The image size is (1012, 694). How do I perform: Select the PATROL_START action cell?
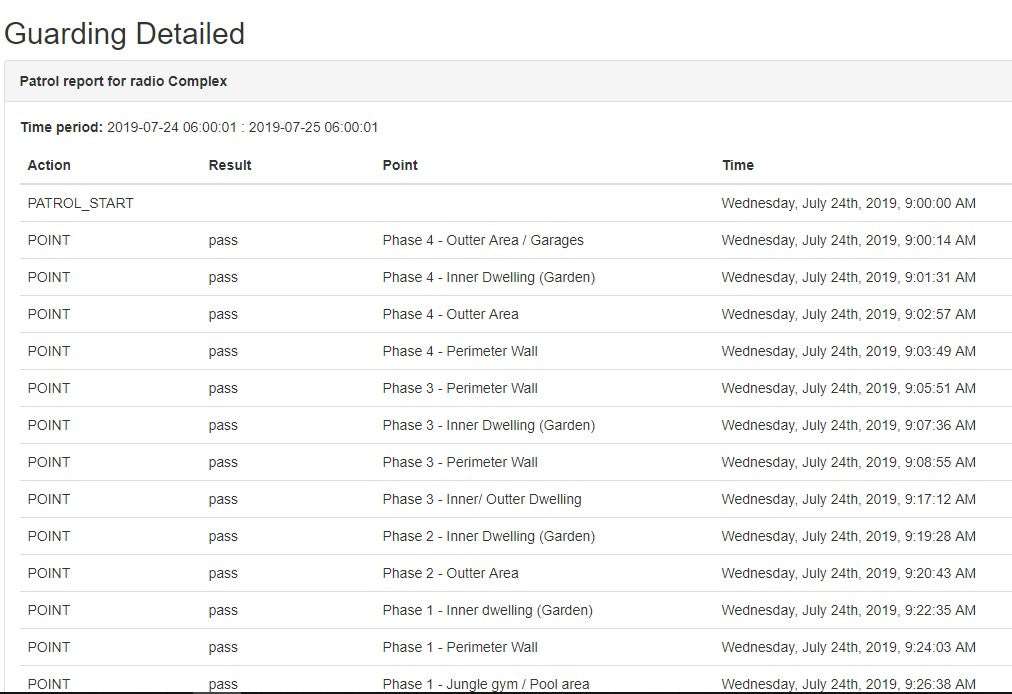[x=80, y=203]
